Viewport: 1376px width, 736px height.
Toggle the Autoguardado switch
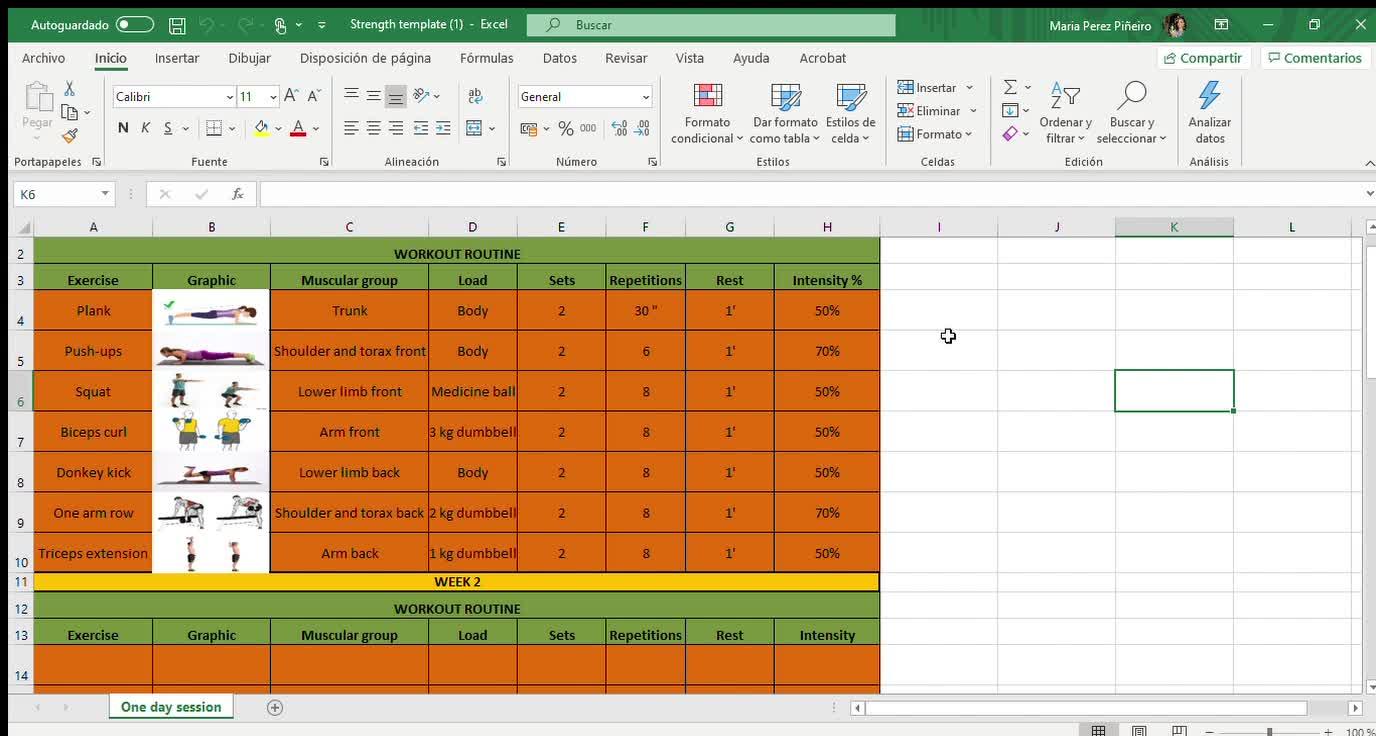point(135,25)
